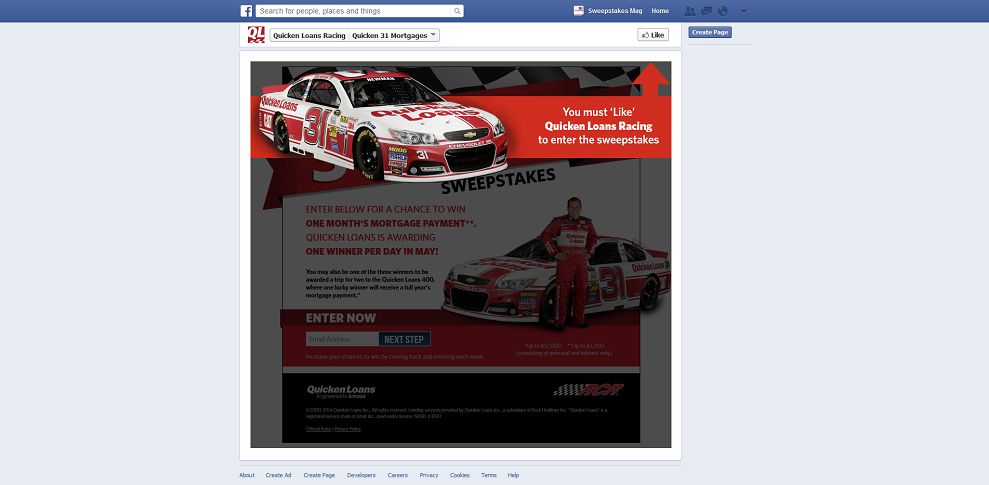Click 'ONE WINNER PER DAY IN MAY!' text
Viewport: 989px width, 485px height.
click(372, 252)
